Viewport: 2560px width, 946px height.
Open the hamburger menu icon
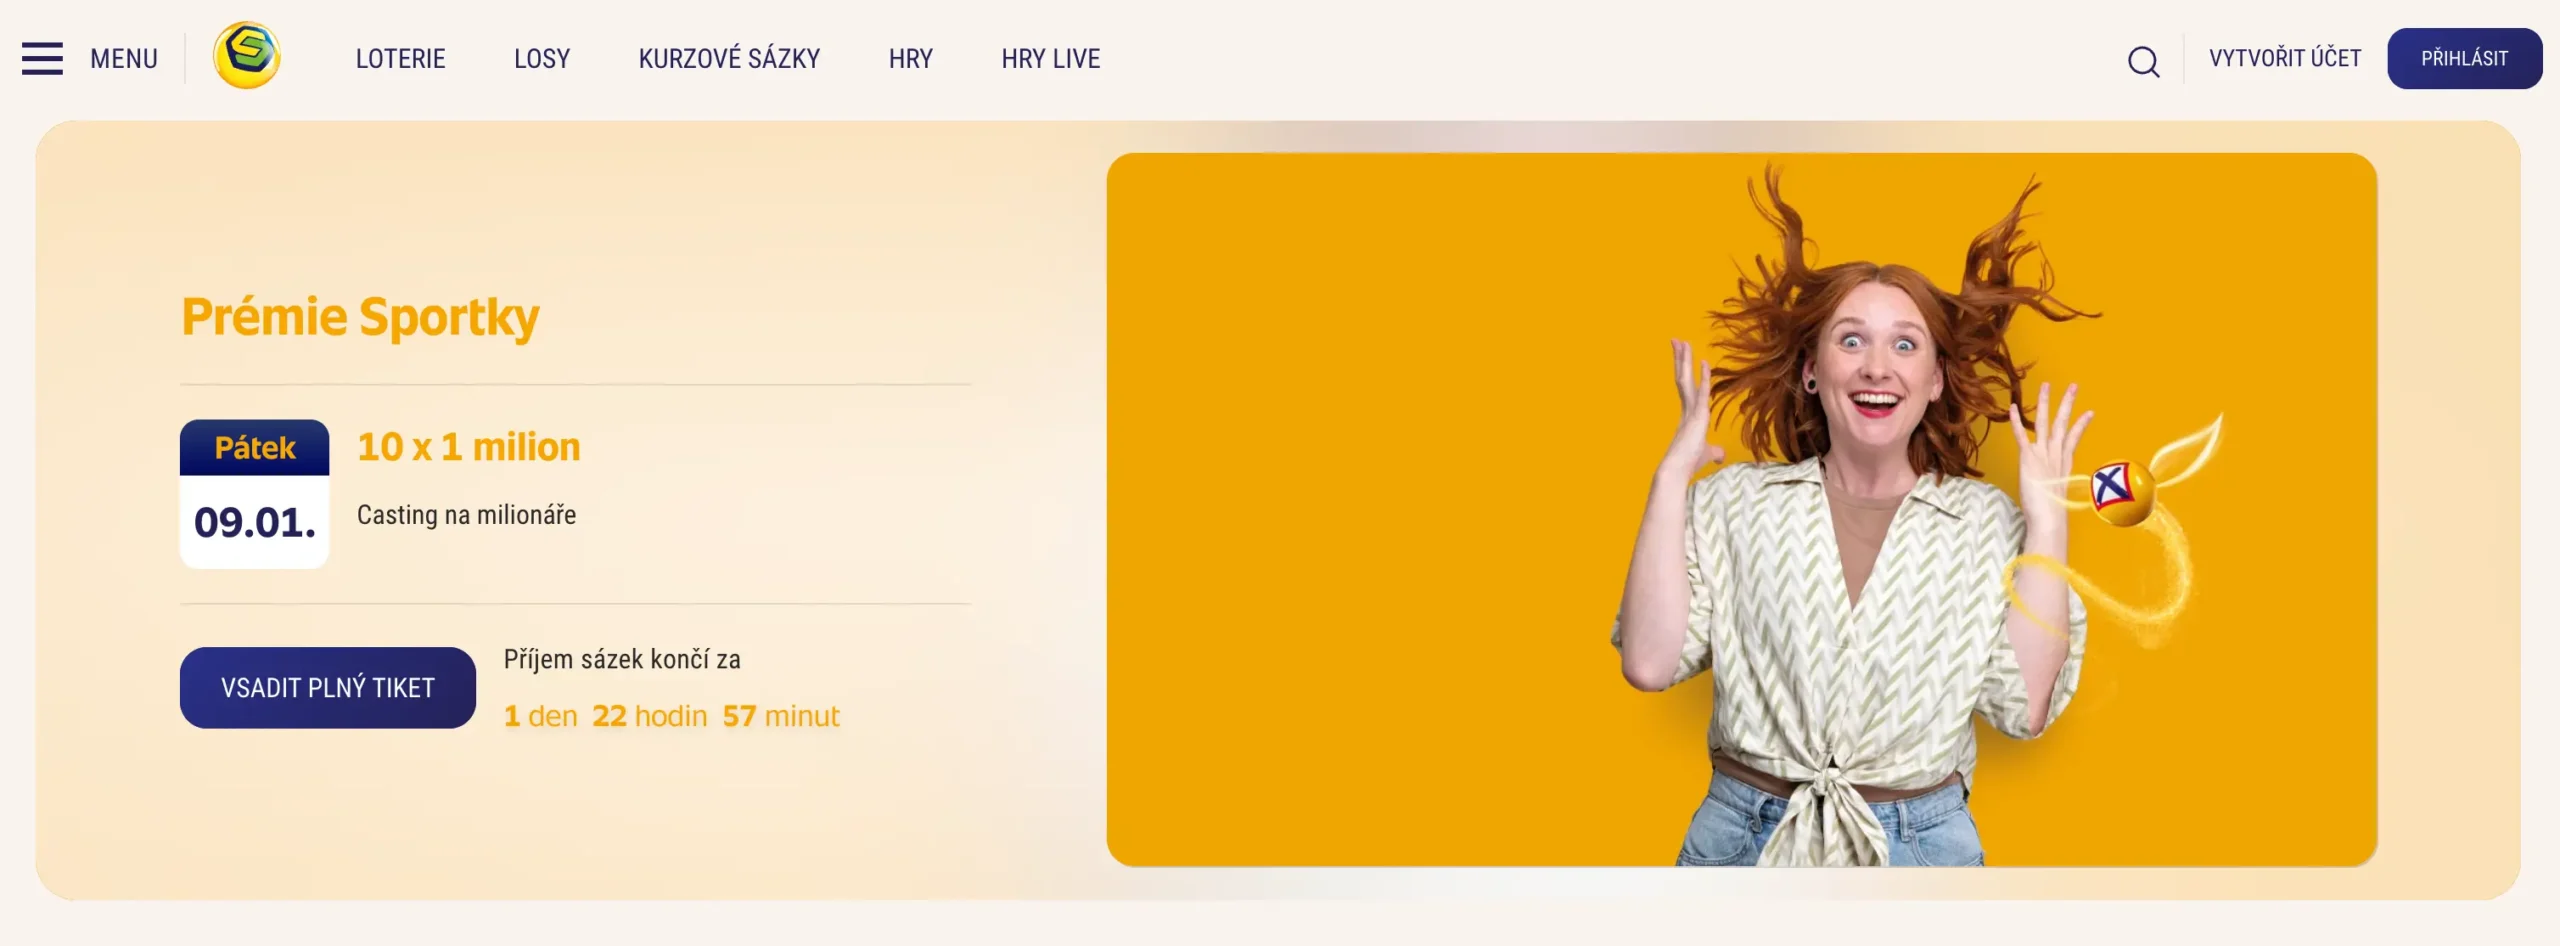42,59
